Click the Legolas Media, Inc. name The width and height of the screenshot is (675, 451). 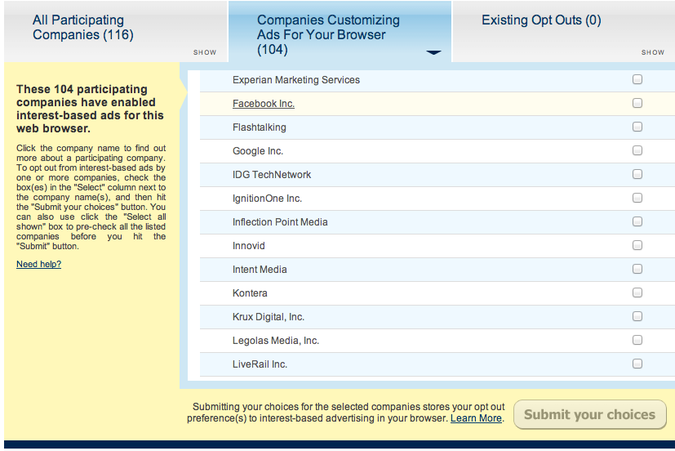(x=276, y=340)
